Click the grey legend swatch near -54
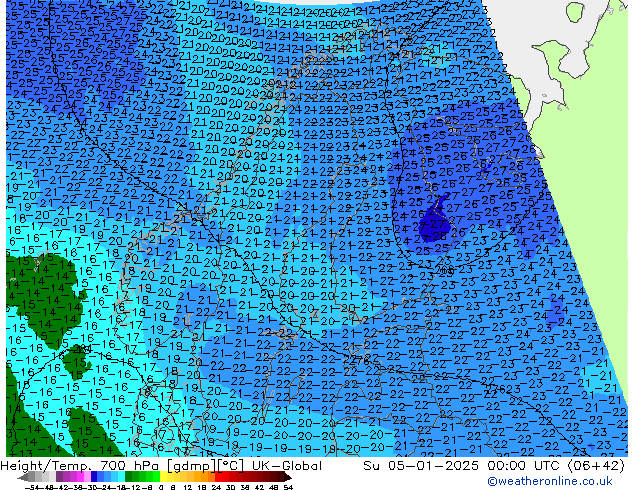This screenshot has width=634, height=490. 32,477
